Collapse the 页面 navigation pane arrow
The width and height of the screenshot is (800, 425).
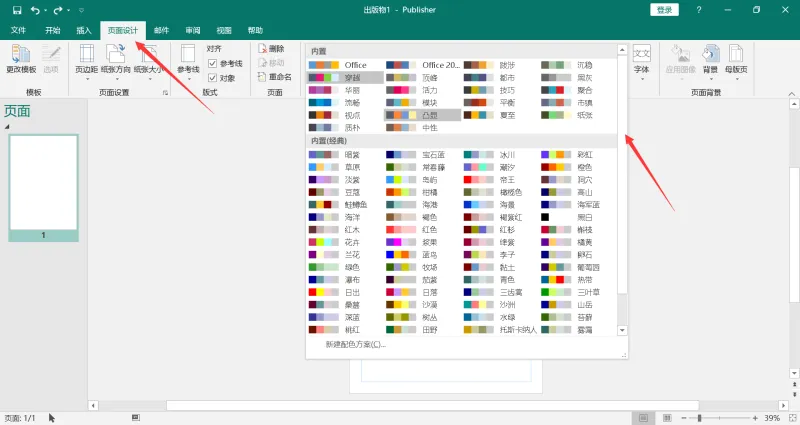(x=7, y=127)
